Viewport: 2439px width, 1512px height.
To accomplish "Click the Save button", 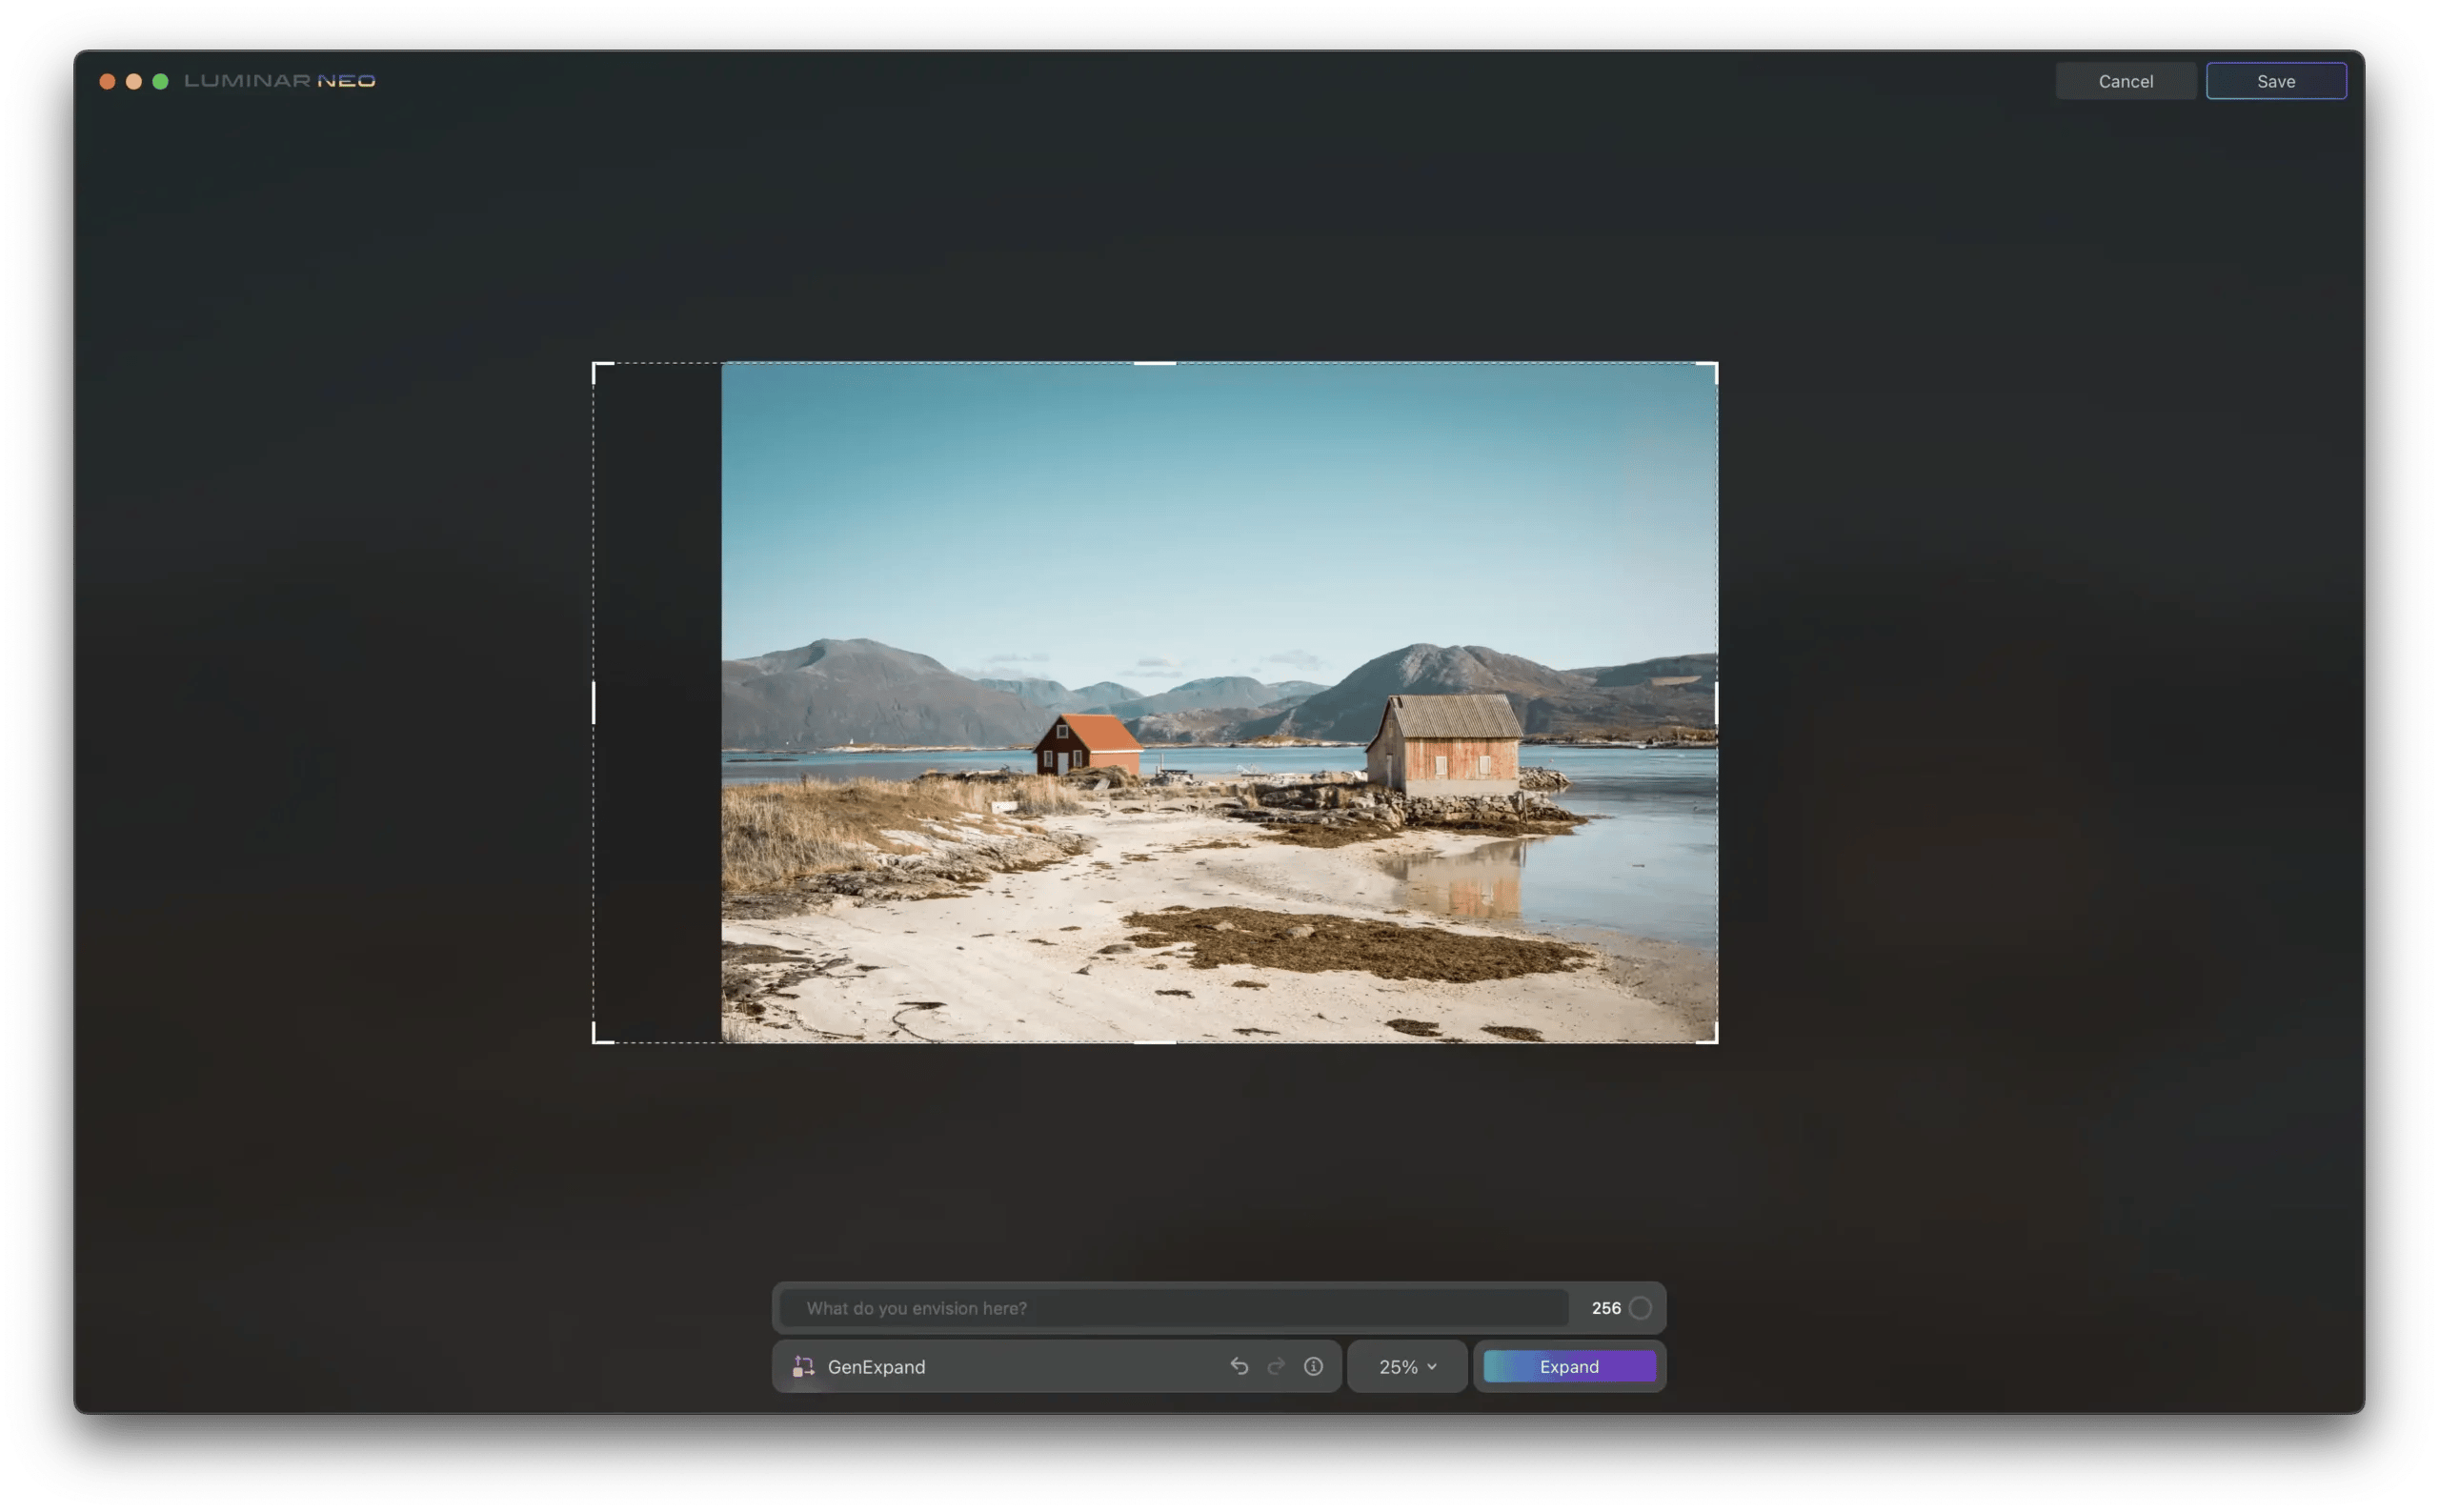I will click(x=2275, y=81).
